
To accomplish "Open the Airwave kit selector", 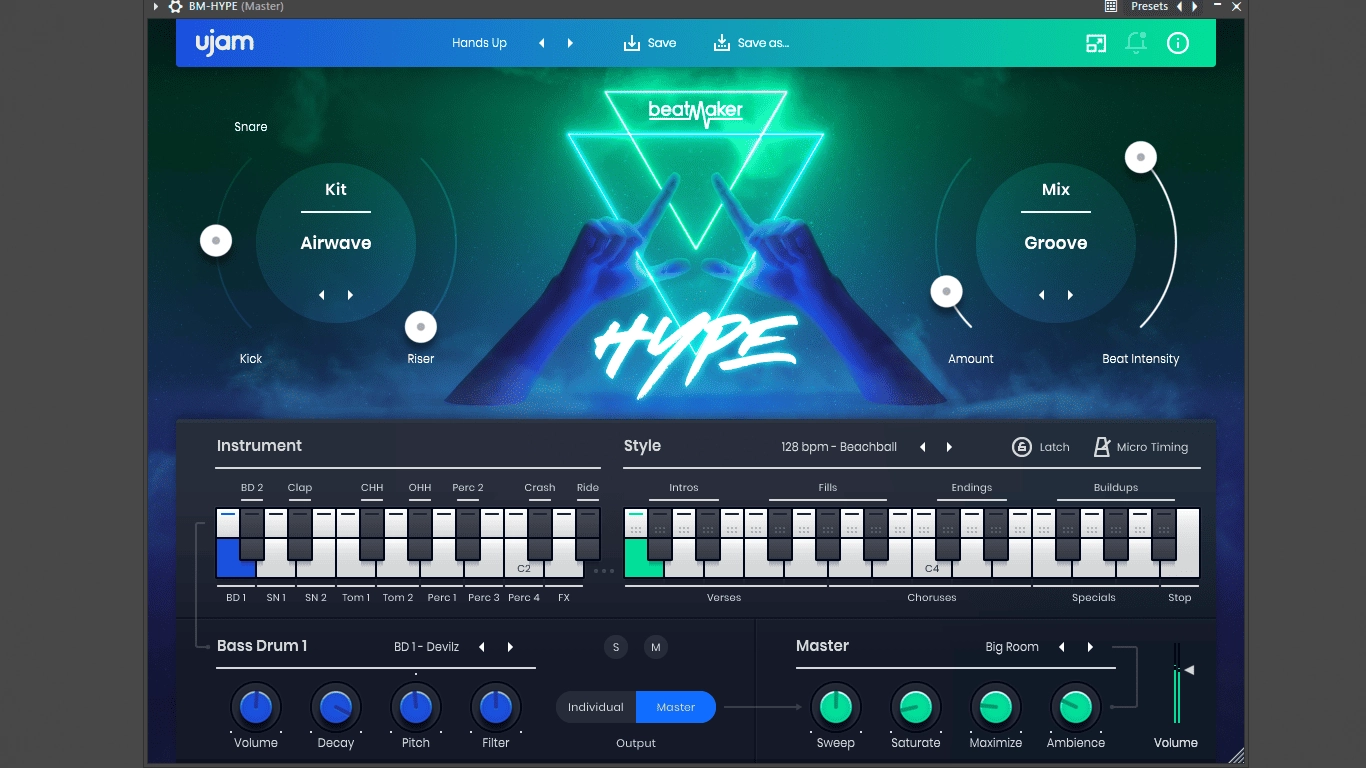I will [336, 243].
